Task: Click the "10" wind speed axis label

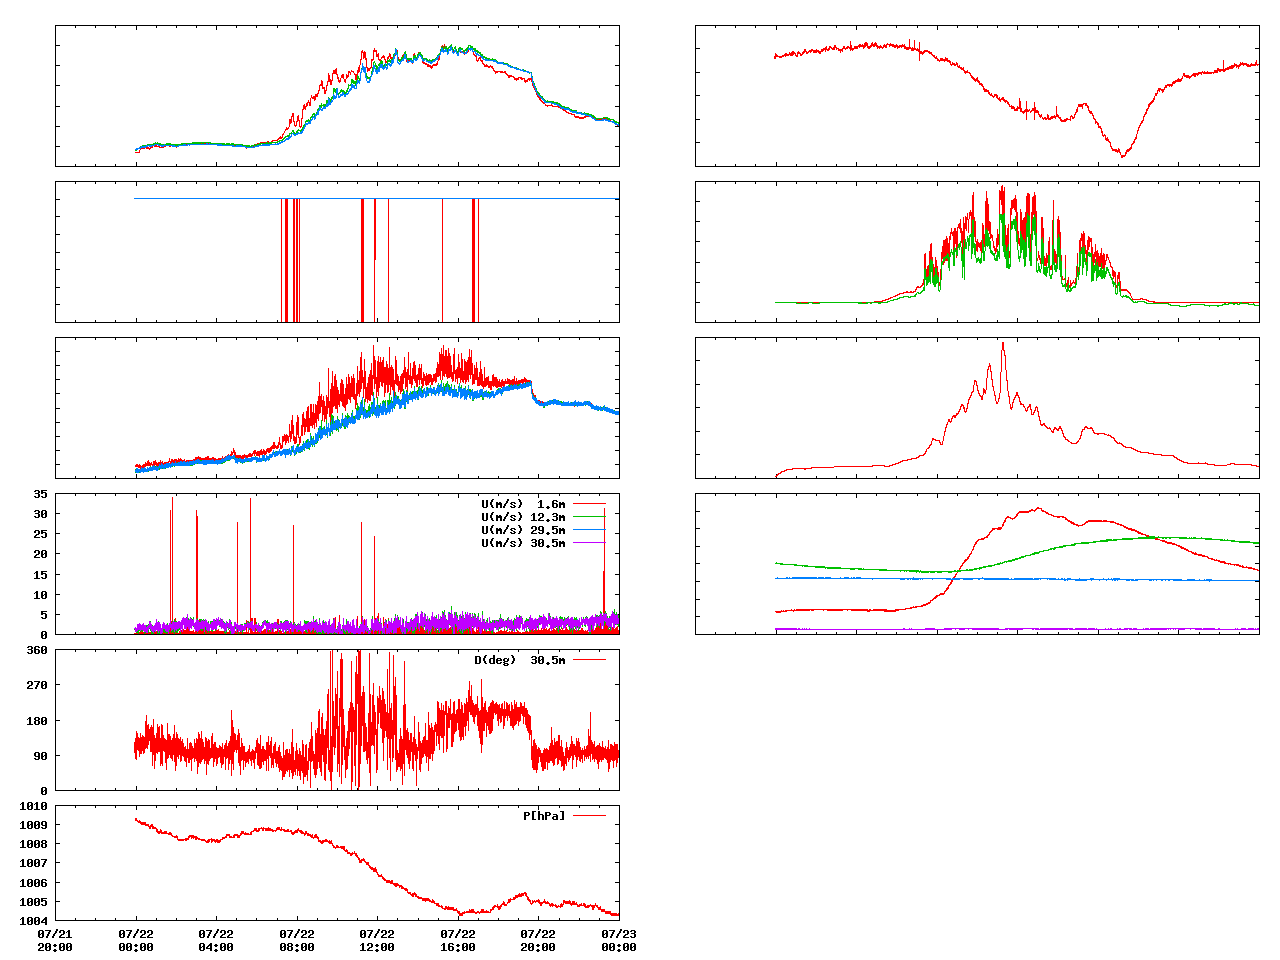Action: [x=40, y=595]
